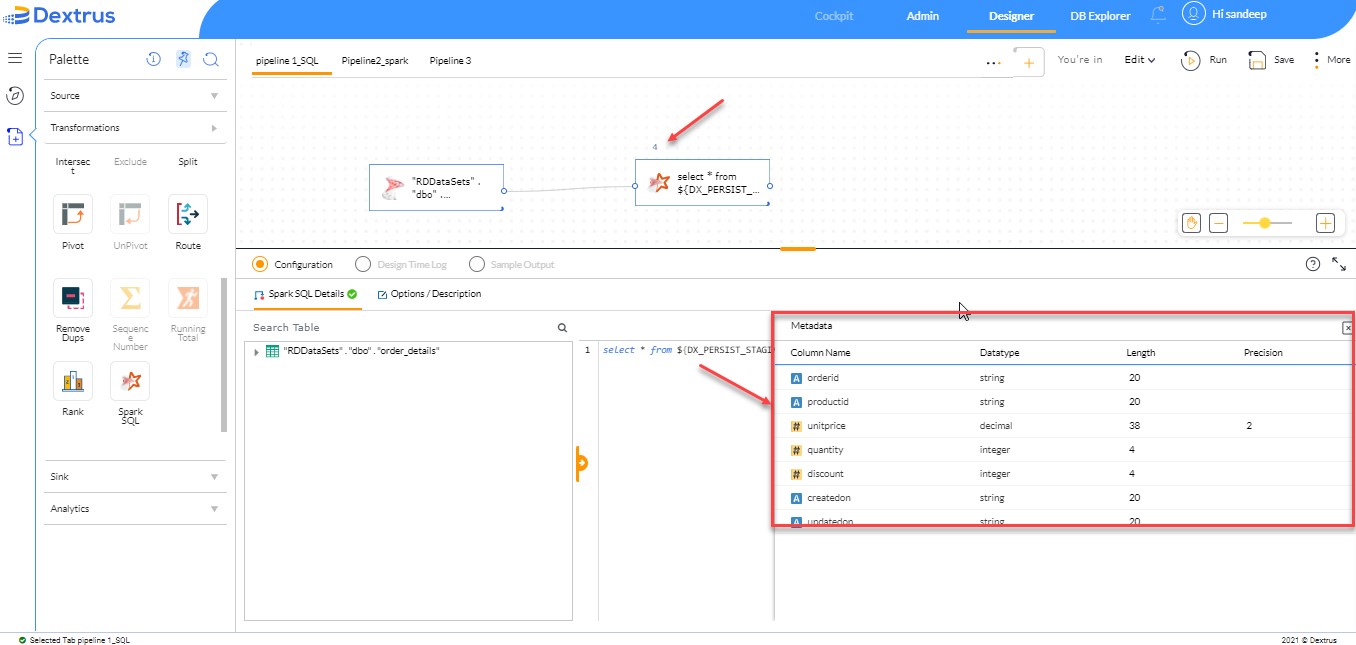Collapse the Transformations palette section
The image size is (1356, 645).
coord(135,128)
